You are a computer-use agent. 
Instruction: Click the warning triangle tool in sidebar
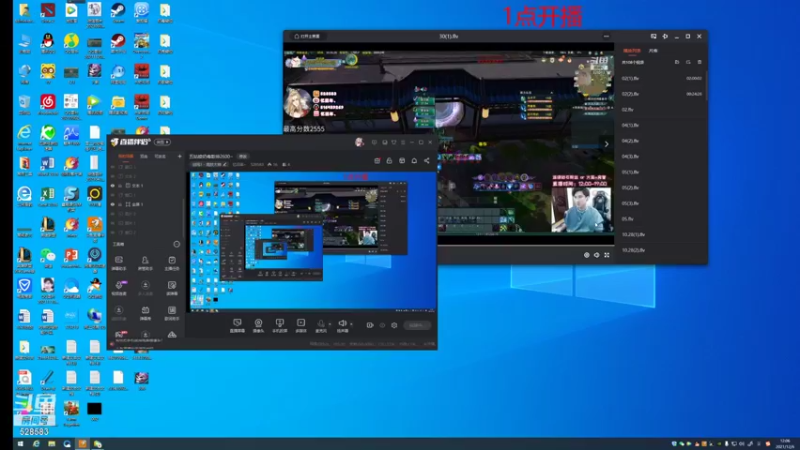coord(172,335)
